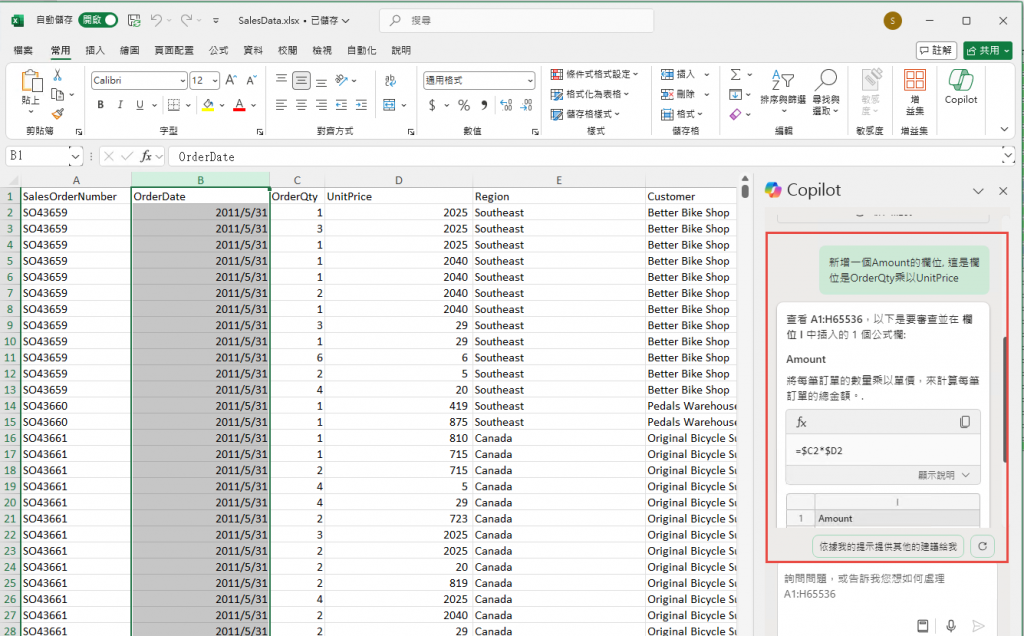
Task: Decrease font size with small A icon
Action: point(251,80)
